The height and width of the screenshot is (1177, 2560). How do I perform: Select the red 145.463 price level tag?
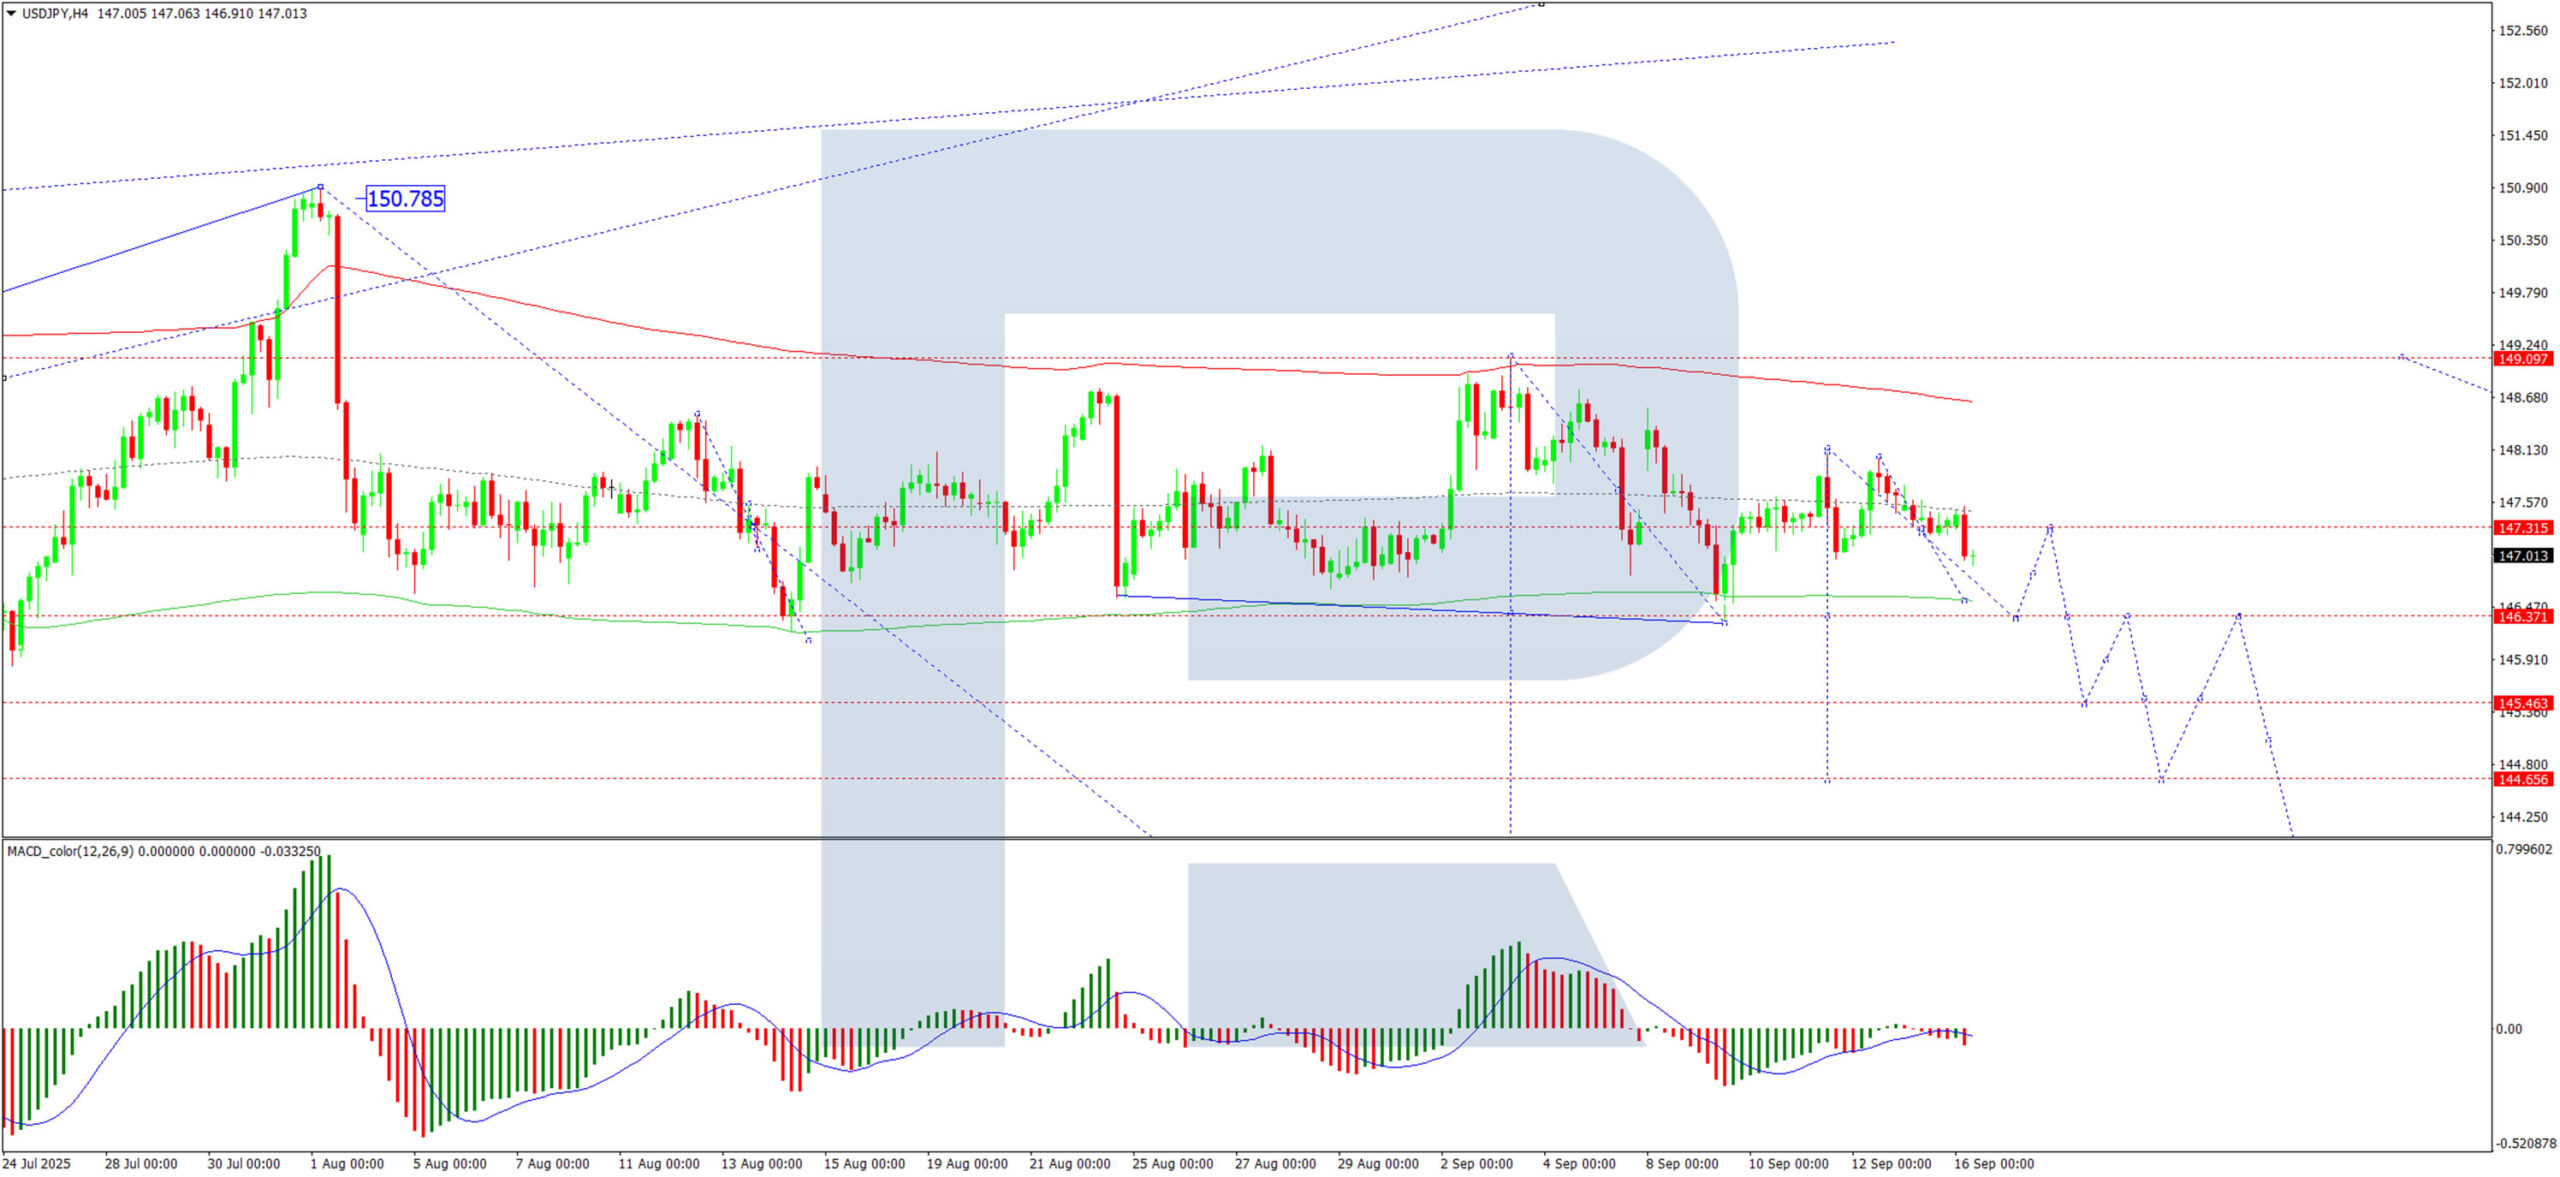click(x=2523, y=704)
